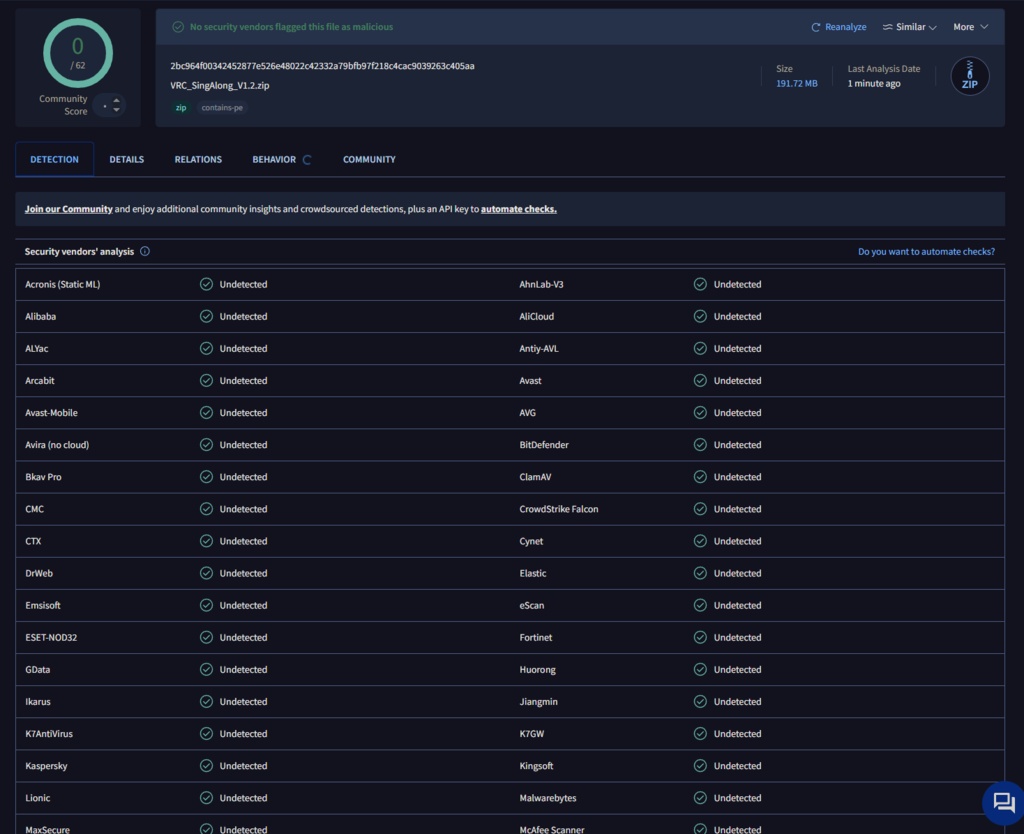The height and width of the screenshot is (834, 1024).
Task: Vote community score down arrow
Action: pos(116,110)
